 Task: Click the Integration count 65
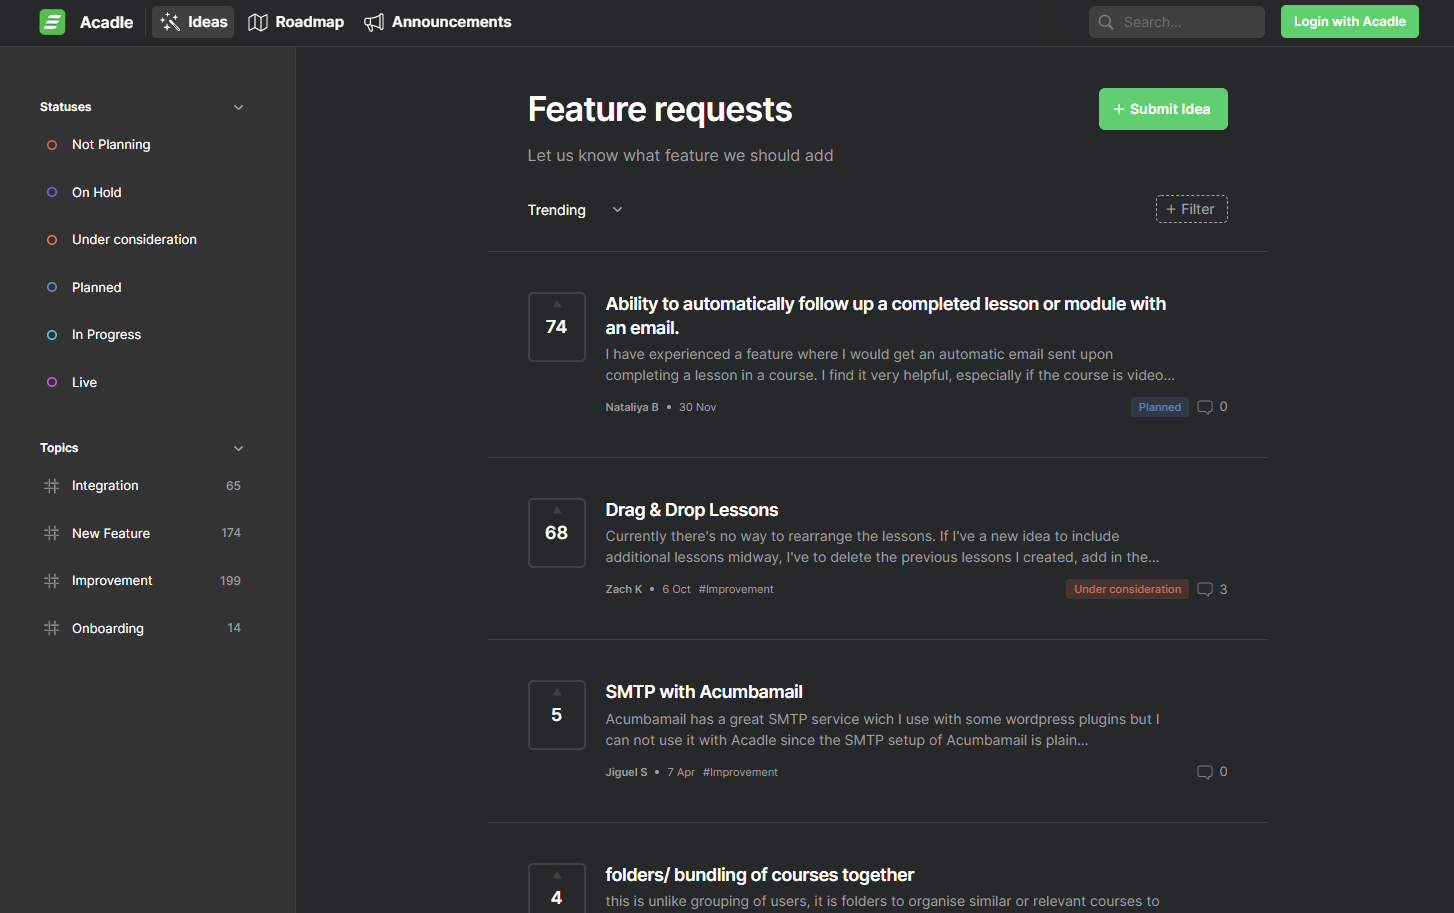coord(233,486)
